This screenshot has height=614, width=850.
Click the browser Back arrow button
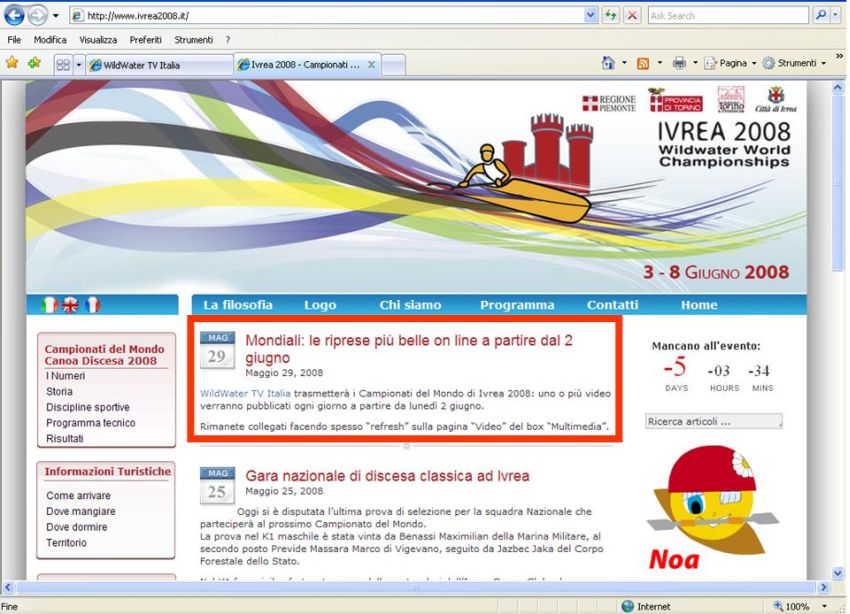tap(14, 16)
